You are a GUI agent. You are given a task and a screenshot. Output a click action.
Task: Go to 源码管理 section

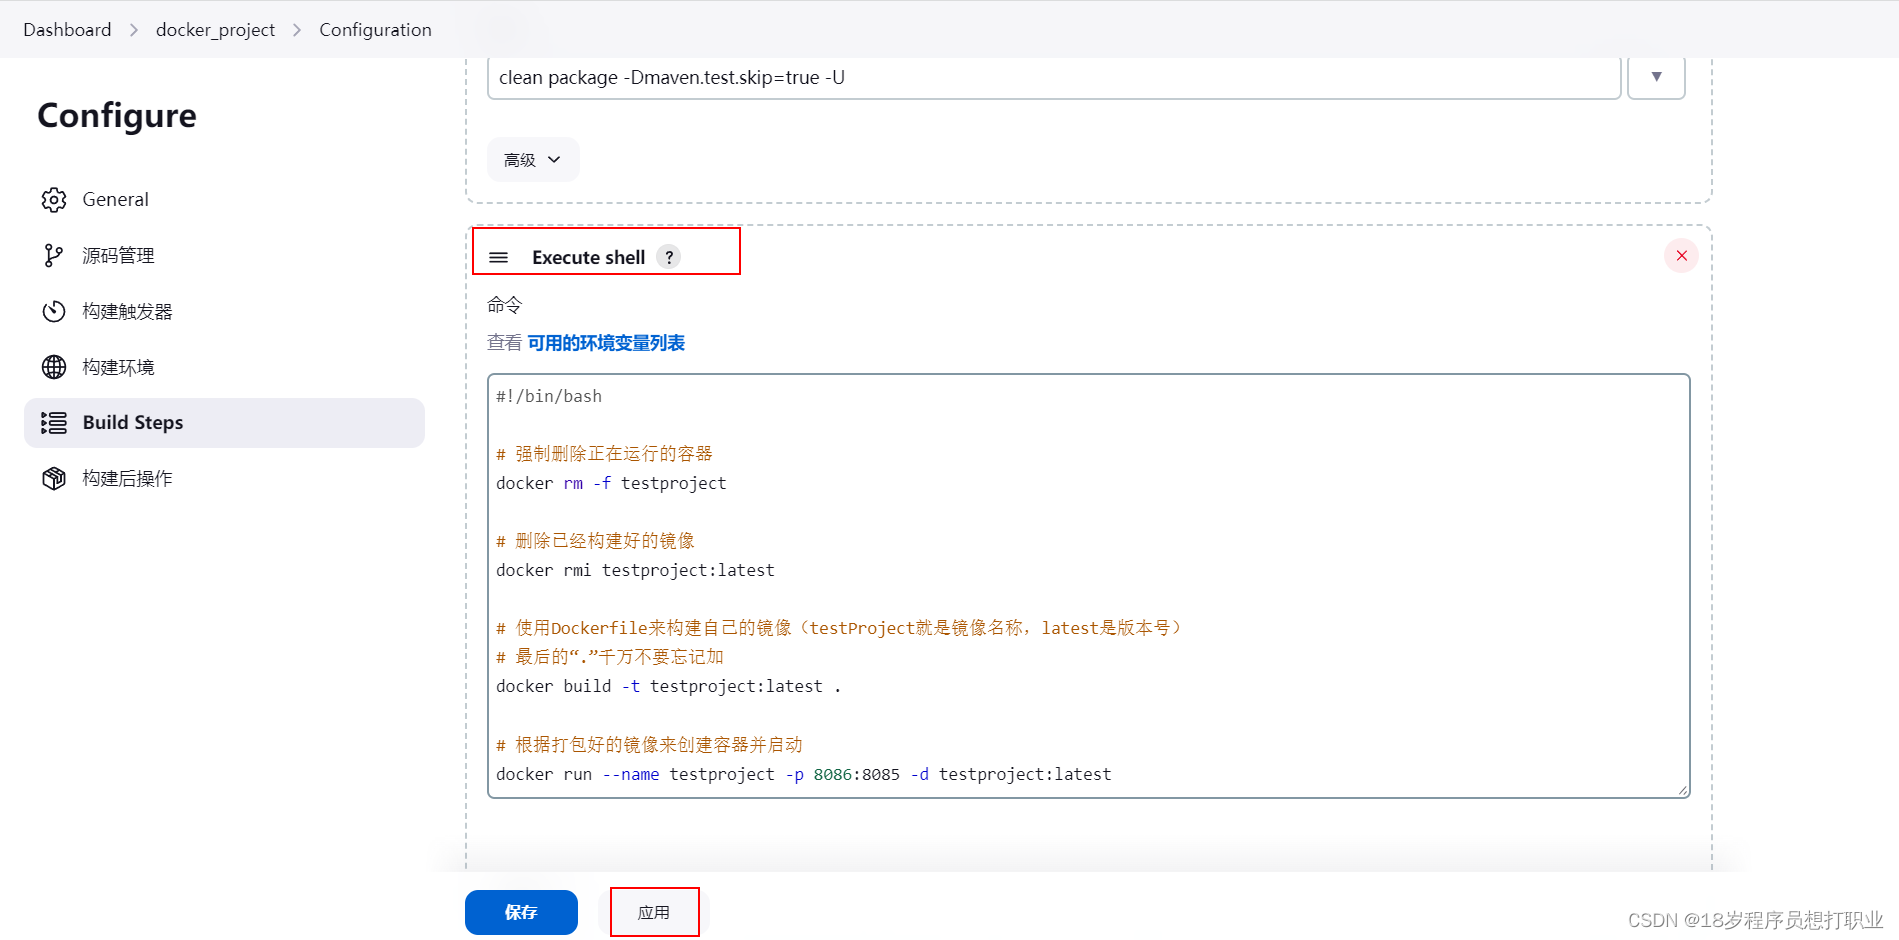(x=224, y=256)
